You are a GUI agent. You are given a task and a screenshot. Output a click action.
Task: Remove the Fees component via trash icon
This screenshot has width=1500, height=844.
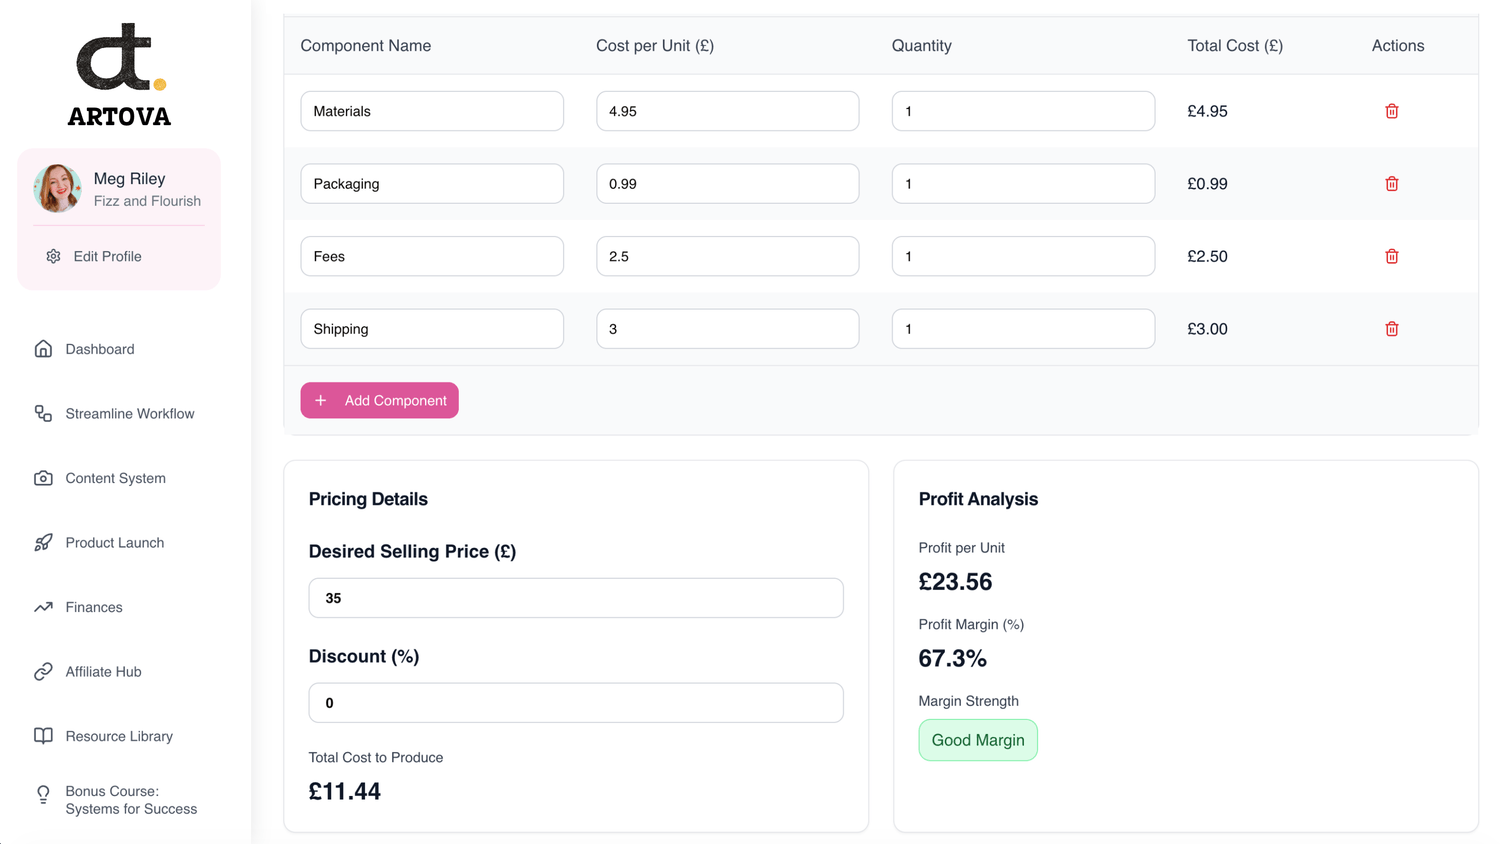click(x=1391, y=256)
